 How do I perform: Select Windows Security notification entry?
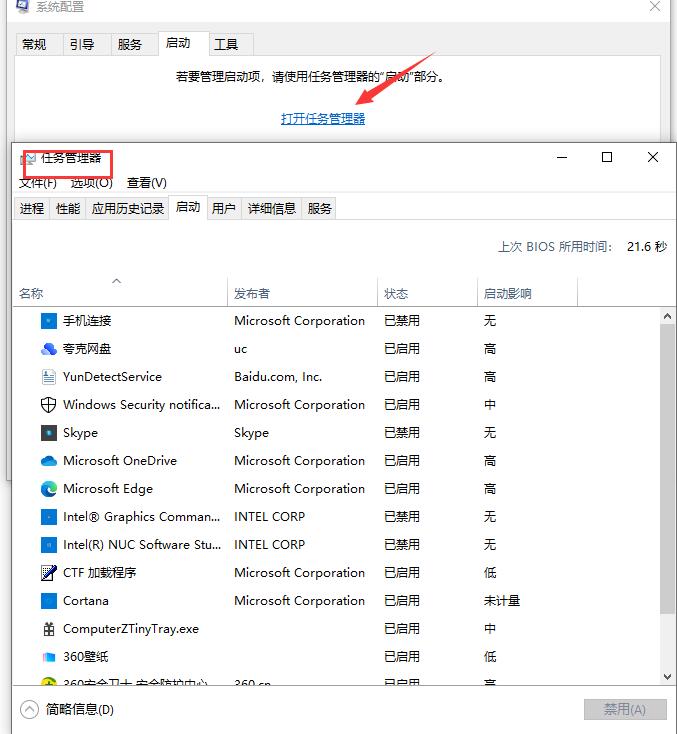click(141, 405)
